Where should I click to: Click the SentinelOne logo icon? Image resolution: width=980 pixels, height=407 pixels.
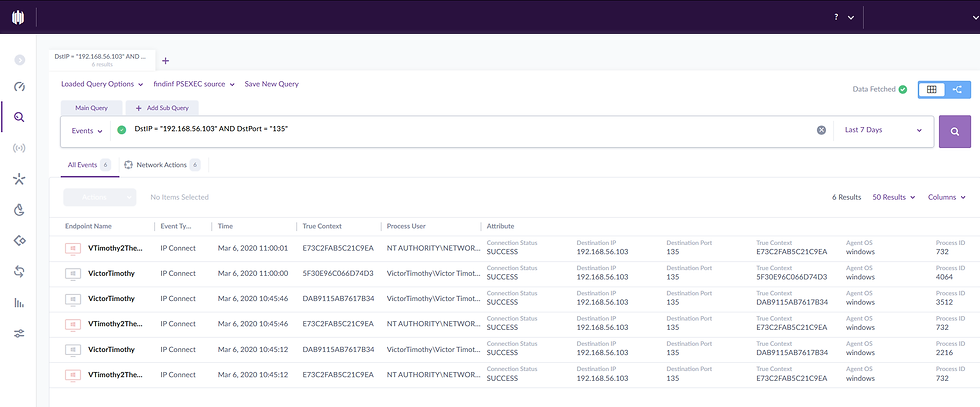[x=18, y=17]
